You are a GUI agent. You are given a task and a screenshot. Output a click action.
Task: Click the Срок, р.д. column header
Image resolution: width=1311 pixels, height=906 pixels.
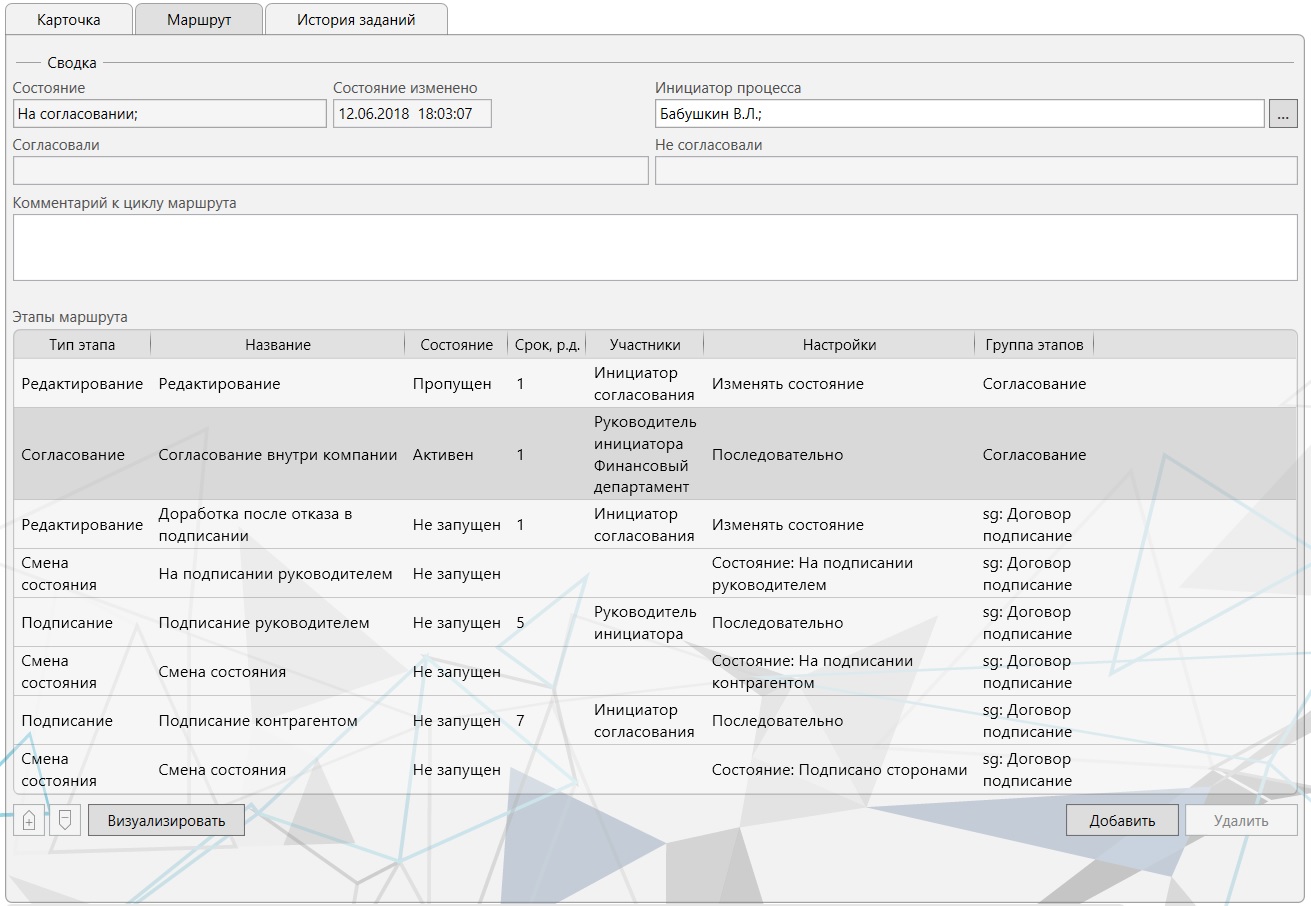pyautogui.click(x=546, y=345)
